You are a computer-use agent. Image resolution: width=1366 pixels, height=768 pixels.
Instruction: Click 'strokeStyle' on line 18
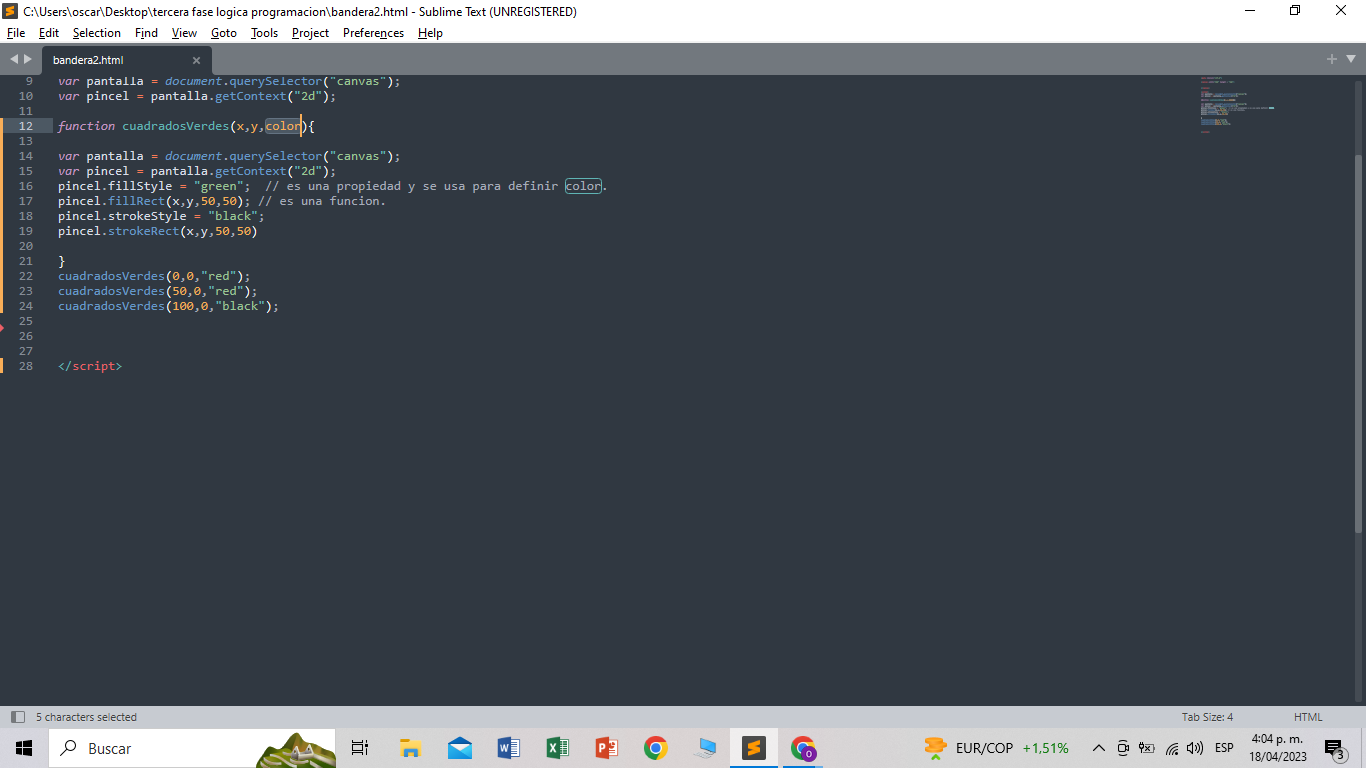(x=147, y=216)
